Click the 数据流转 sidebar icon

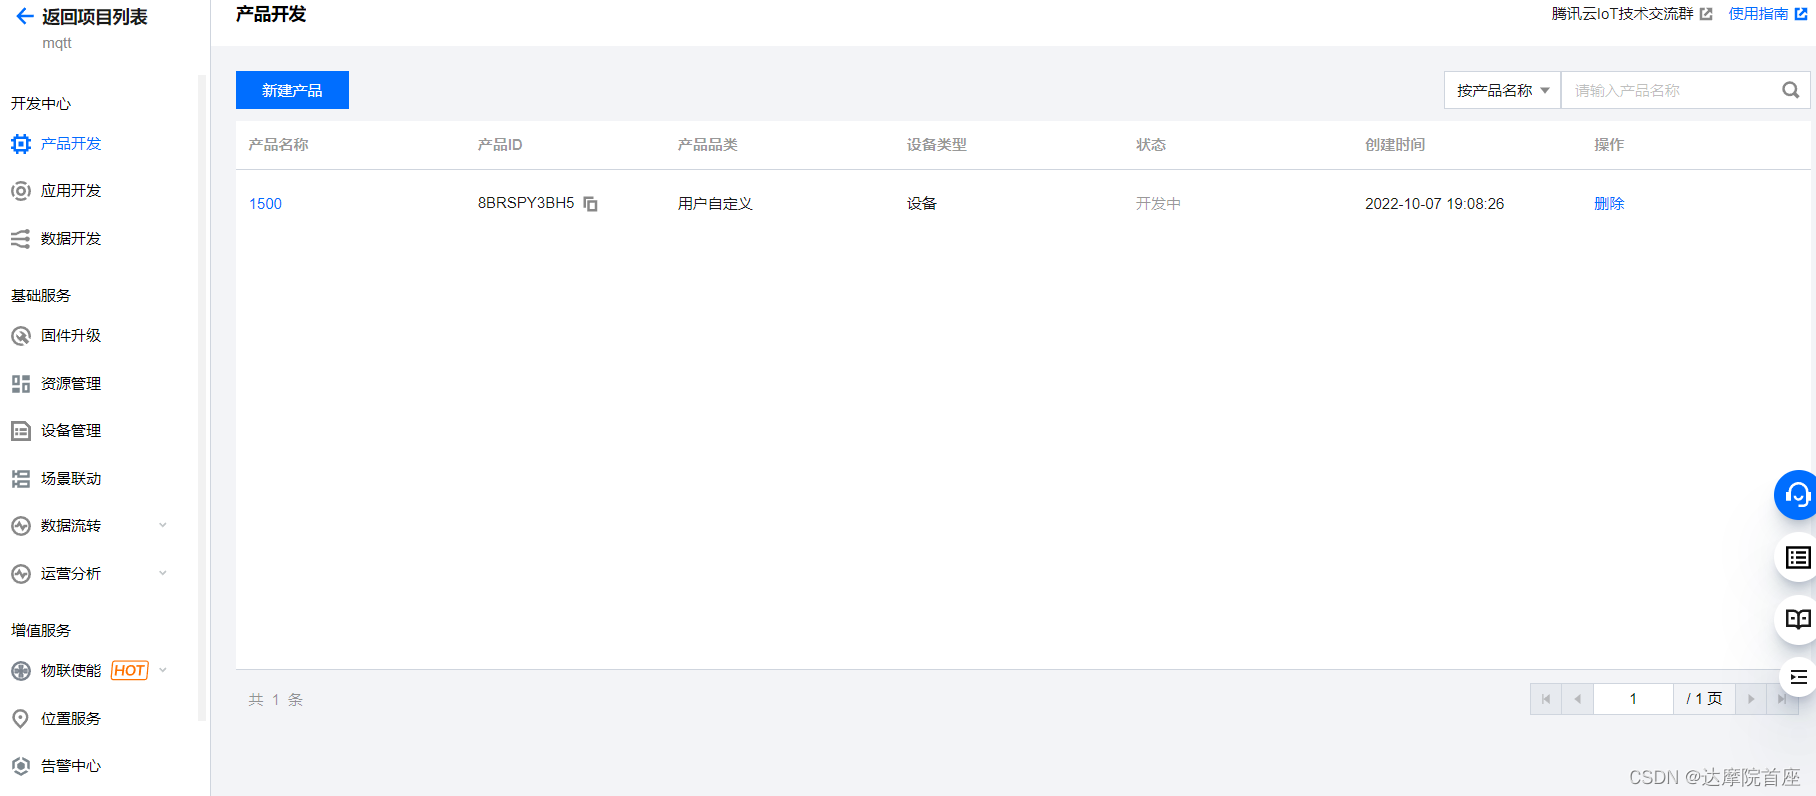click(x=21, y=526)
